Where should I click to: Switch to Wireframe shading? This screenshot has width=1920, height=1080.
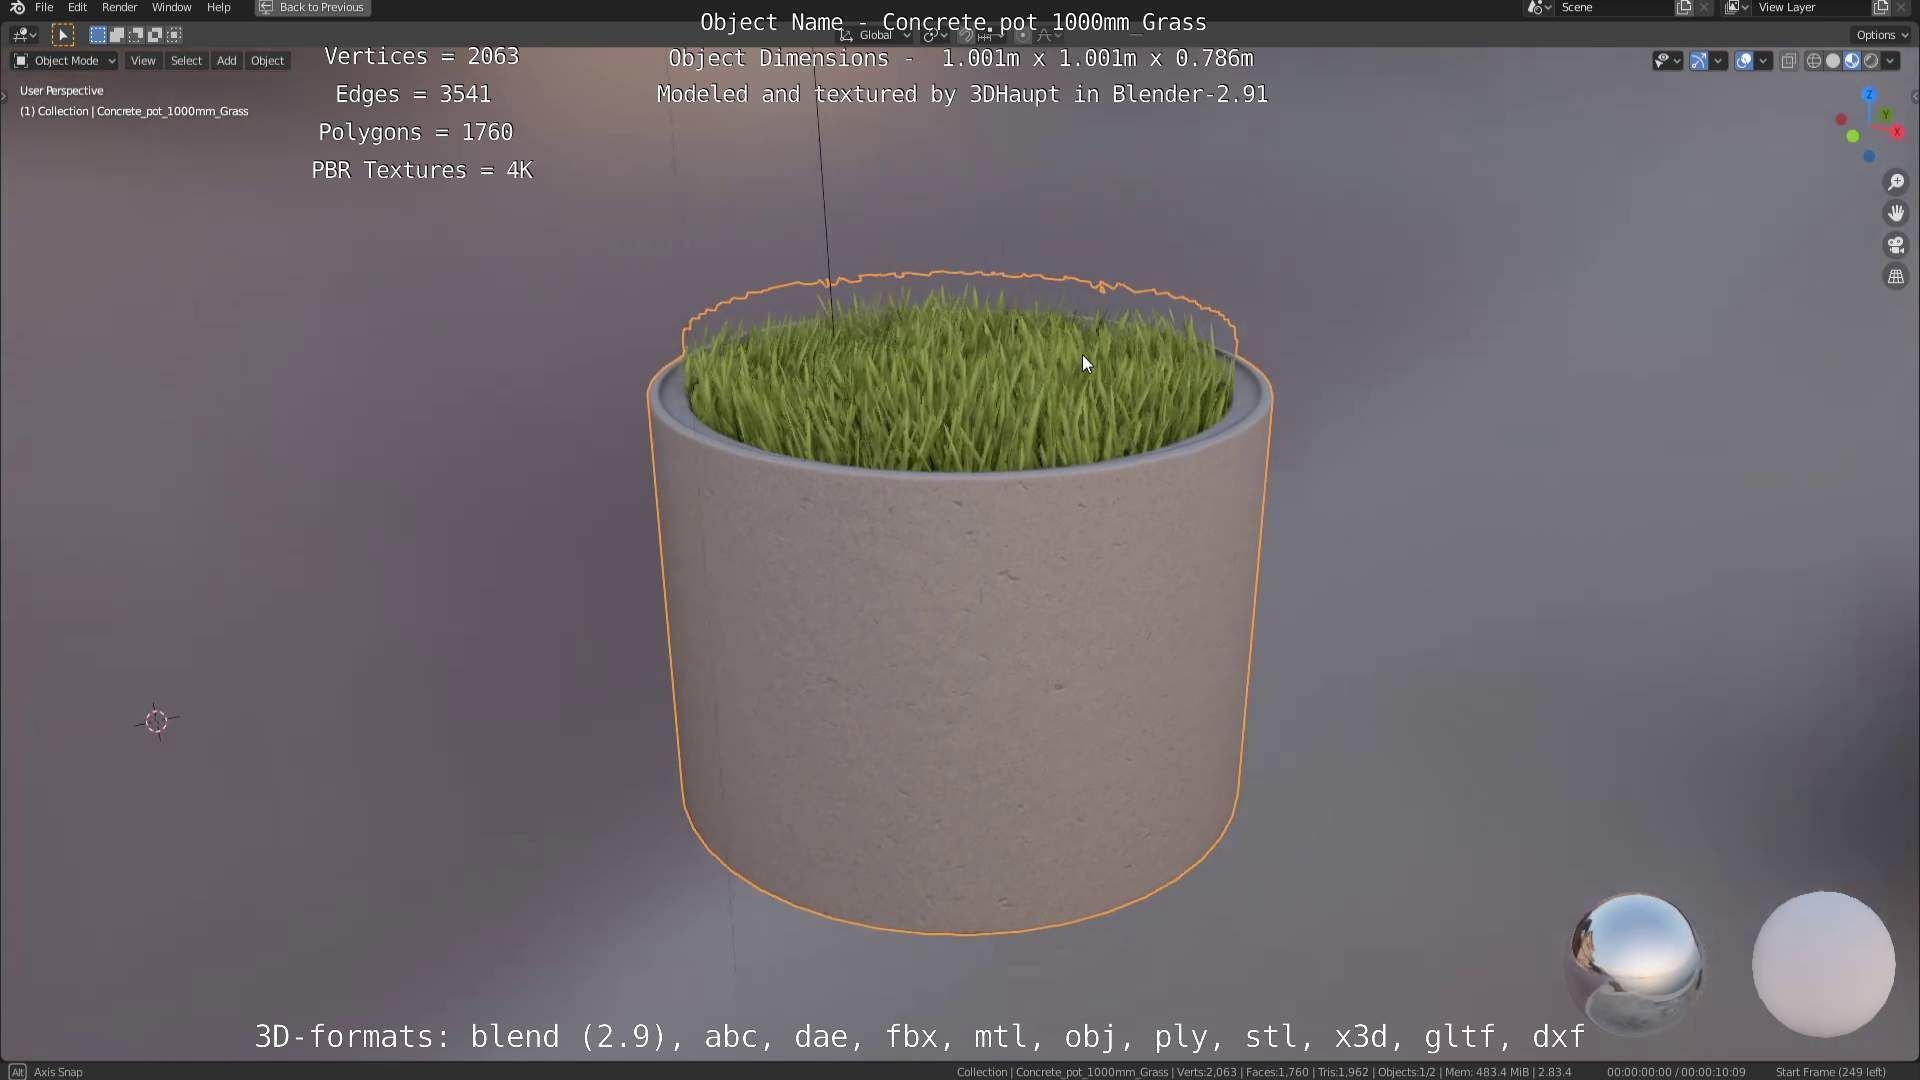coord(1813,61)
